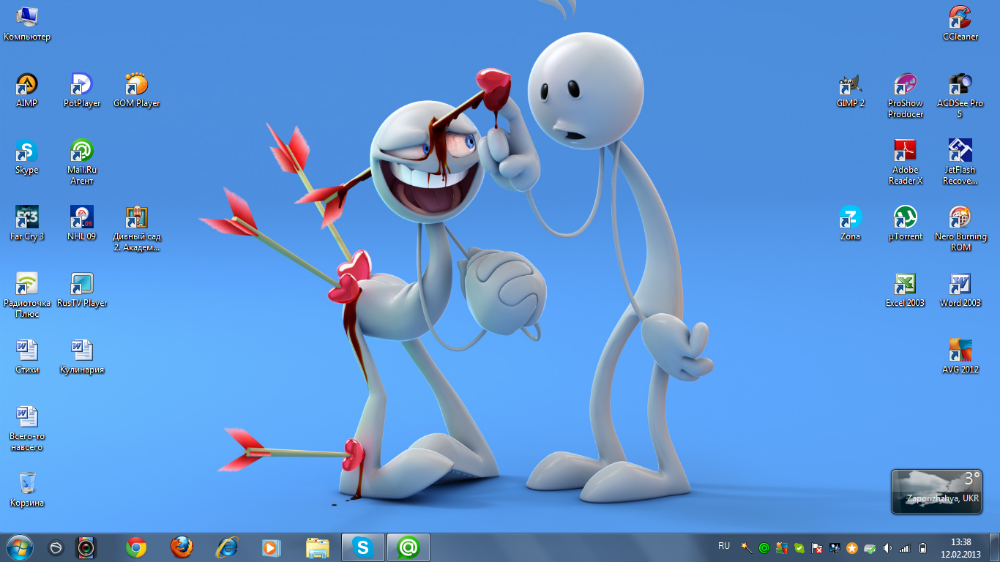1000x562 pixels.
Task: Select the Корзина recycle bin
Action: [27, 489]
